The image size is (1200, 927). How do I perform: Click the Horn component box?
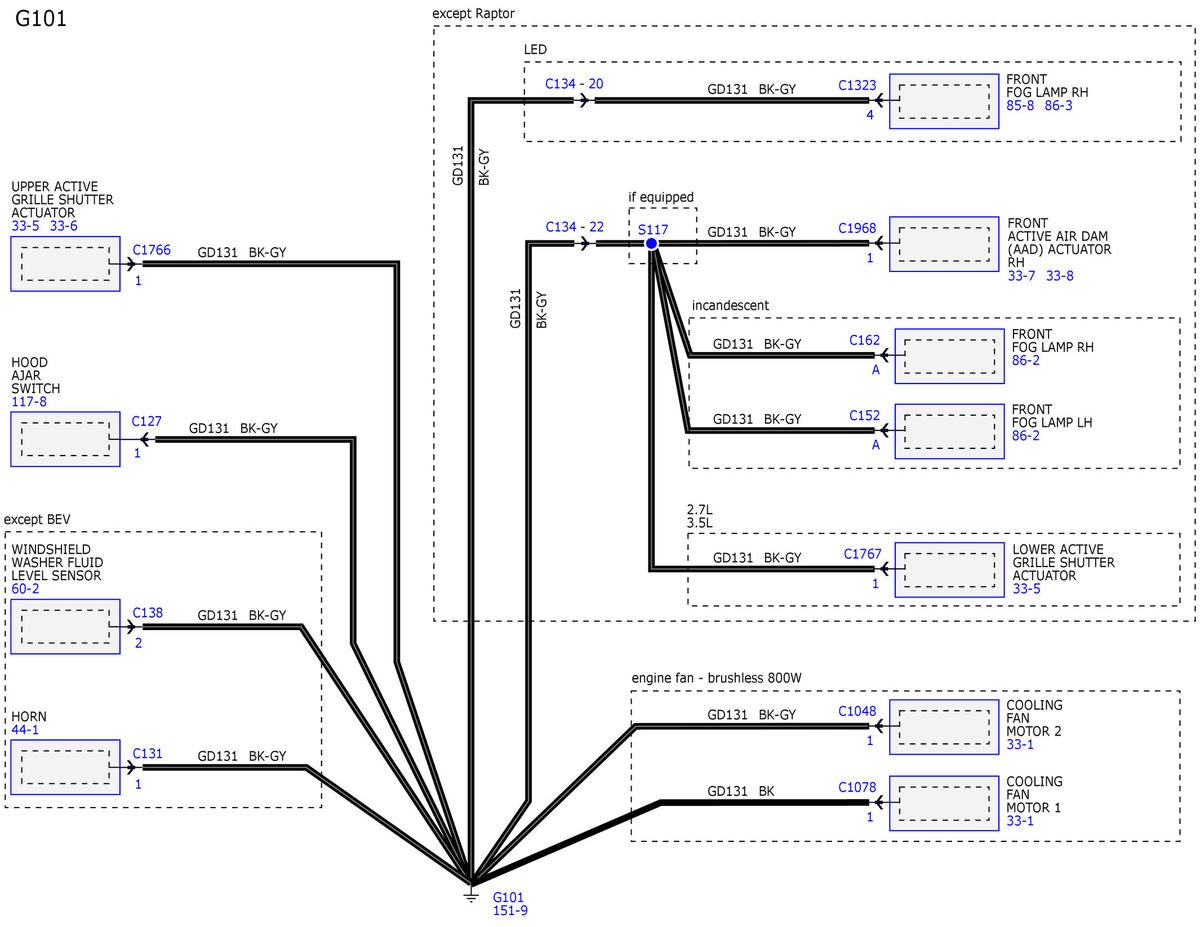tap(65, 767)
